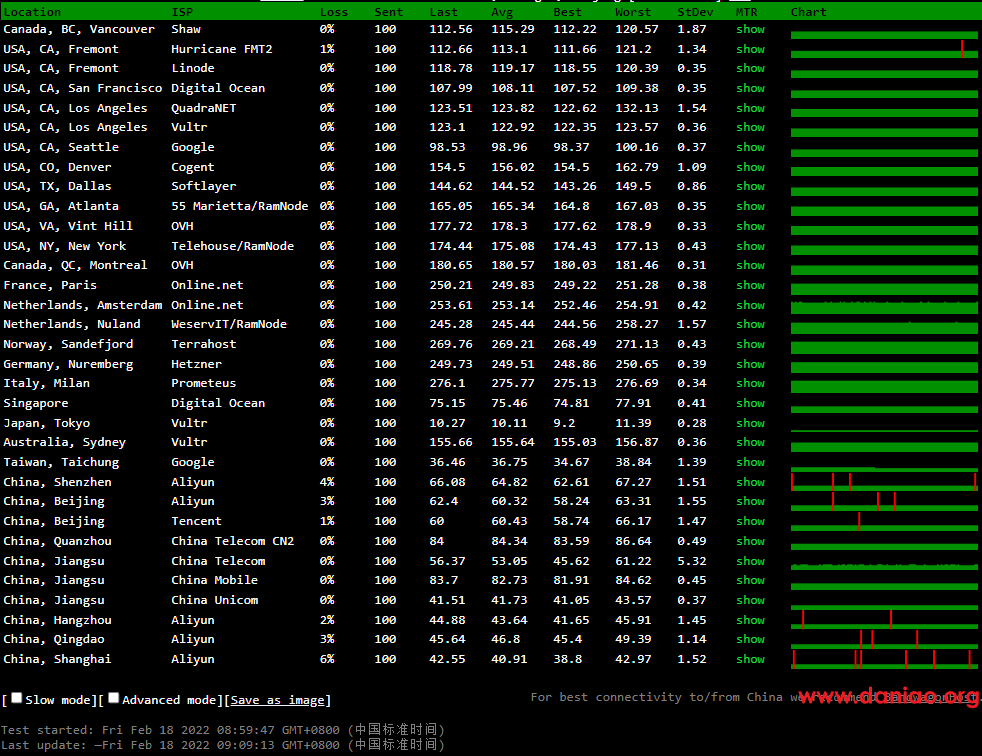982x756 pixels.
Task: Click the Shanghai Aliyun latency chart
Action: coord(884,660)
